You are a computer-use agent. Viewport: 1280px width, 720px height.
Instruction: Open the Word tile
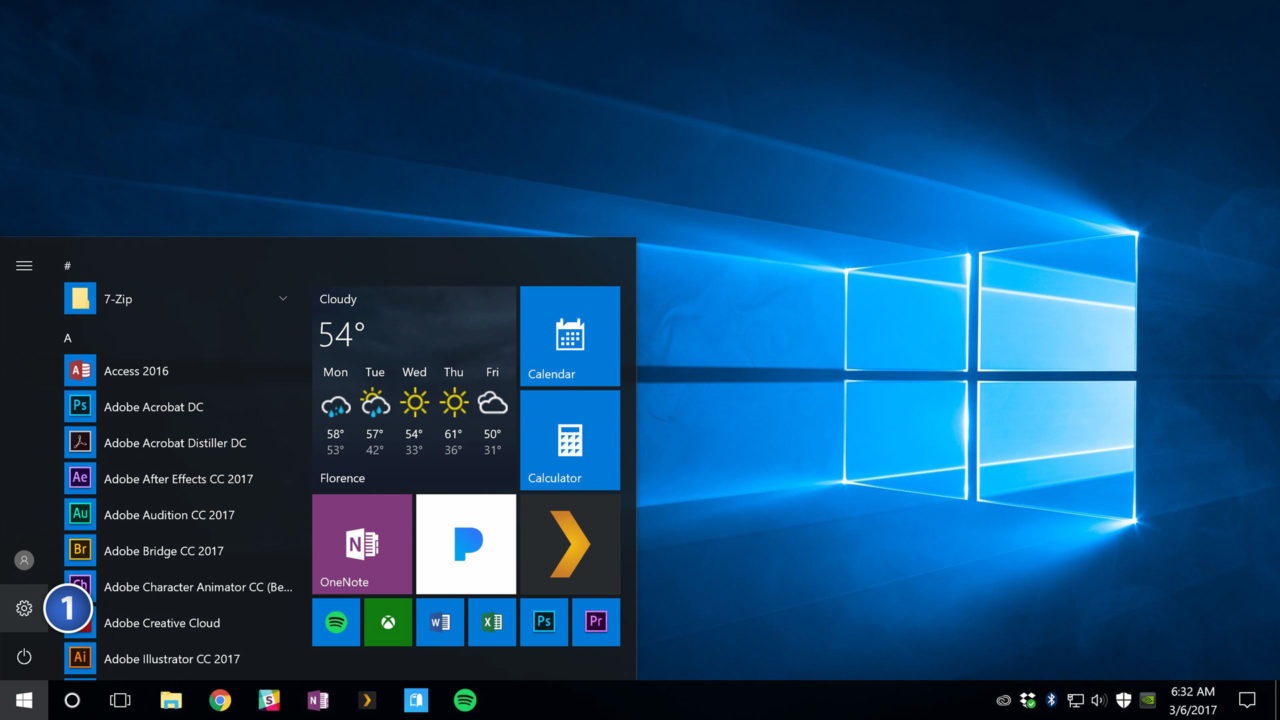click(x=440, y=622)
